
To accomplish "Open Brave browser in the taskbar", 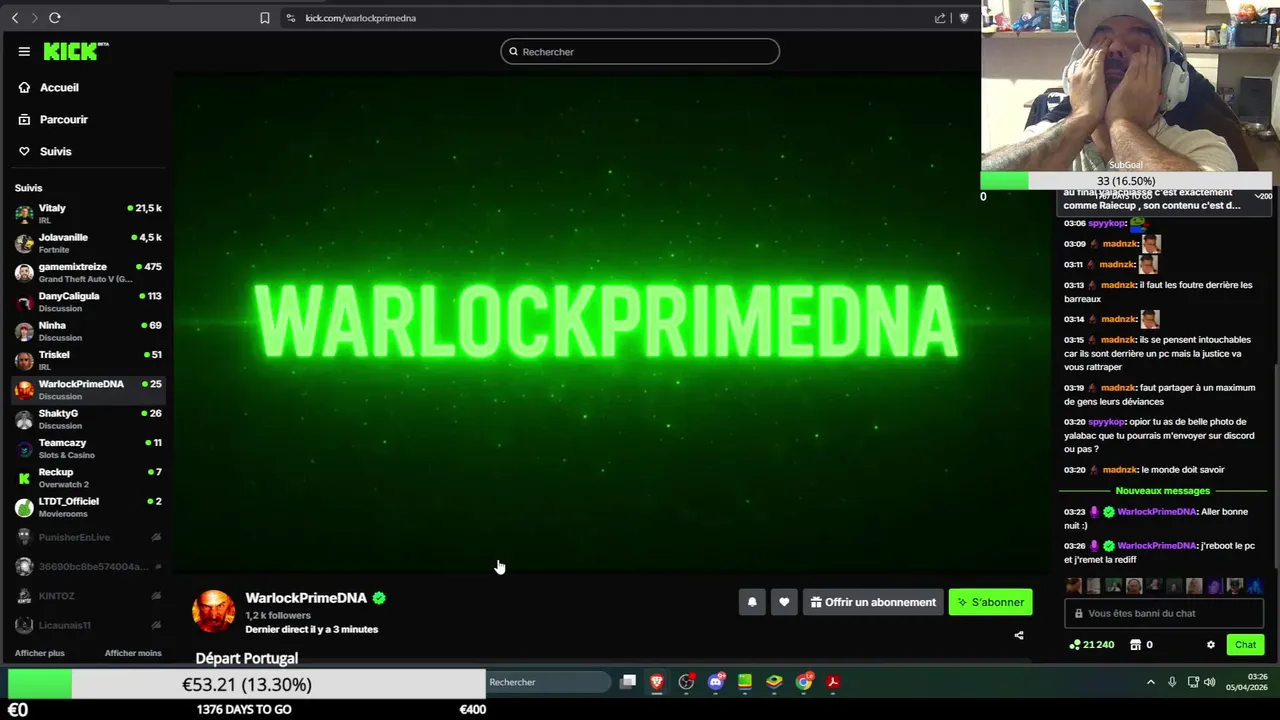I will pyautogui.click(x=657, y=682).
